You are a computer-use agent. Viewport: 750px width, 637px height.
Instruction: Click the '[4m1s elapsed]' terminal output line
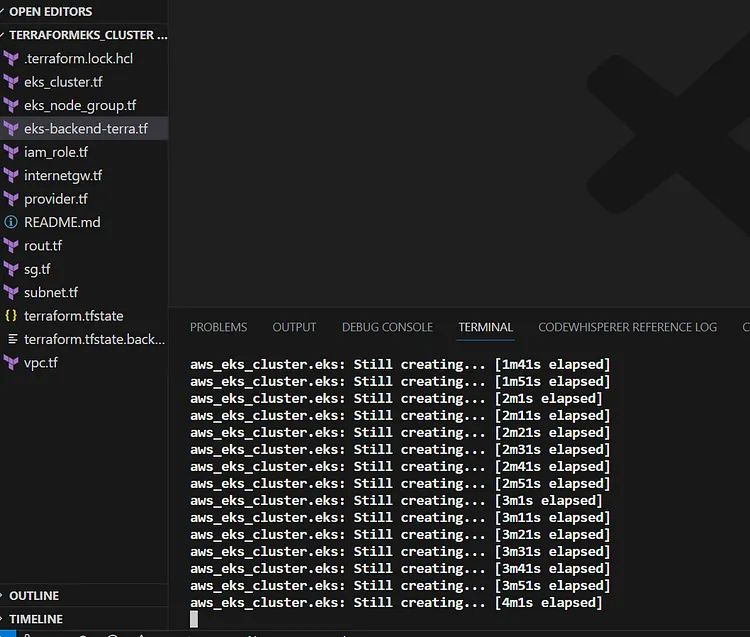coord(396,603)
